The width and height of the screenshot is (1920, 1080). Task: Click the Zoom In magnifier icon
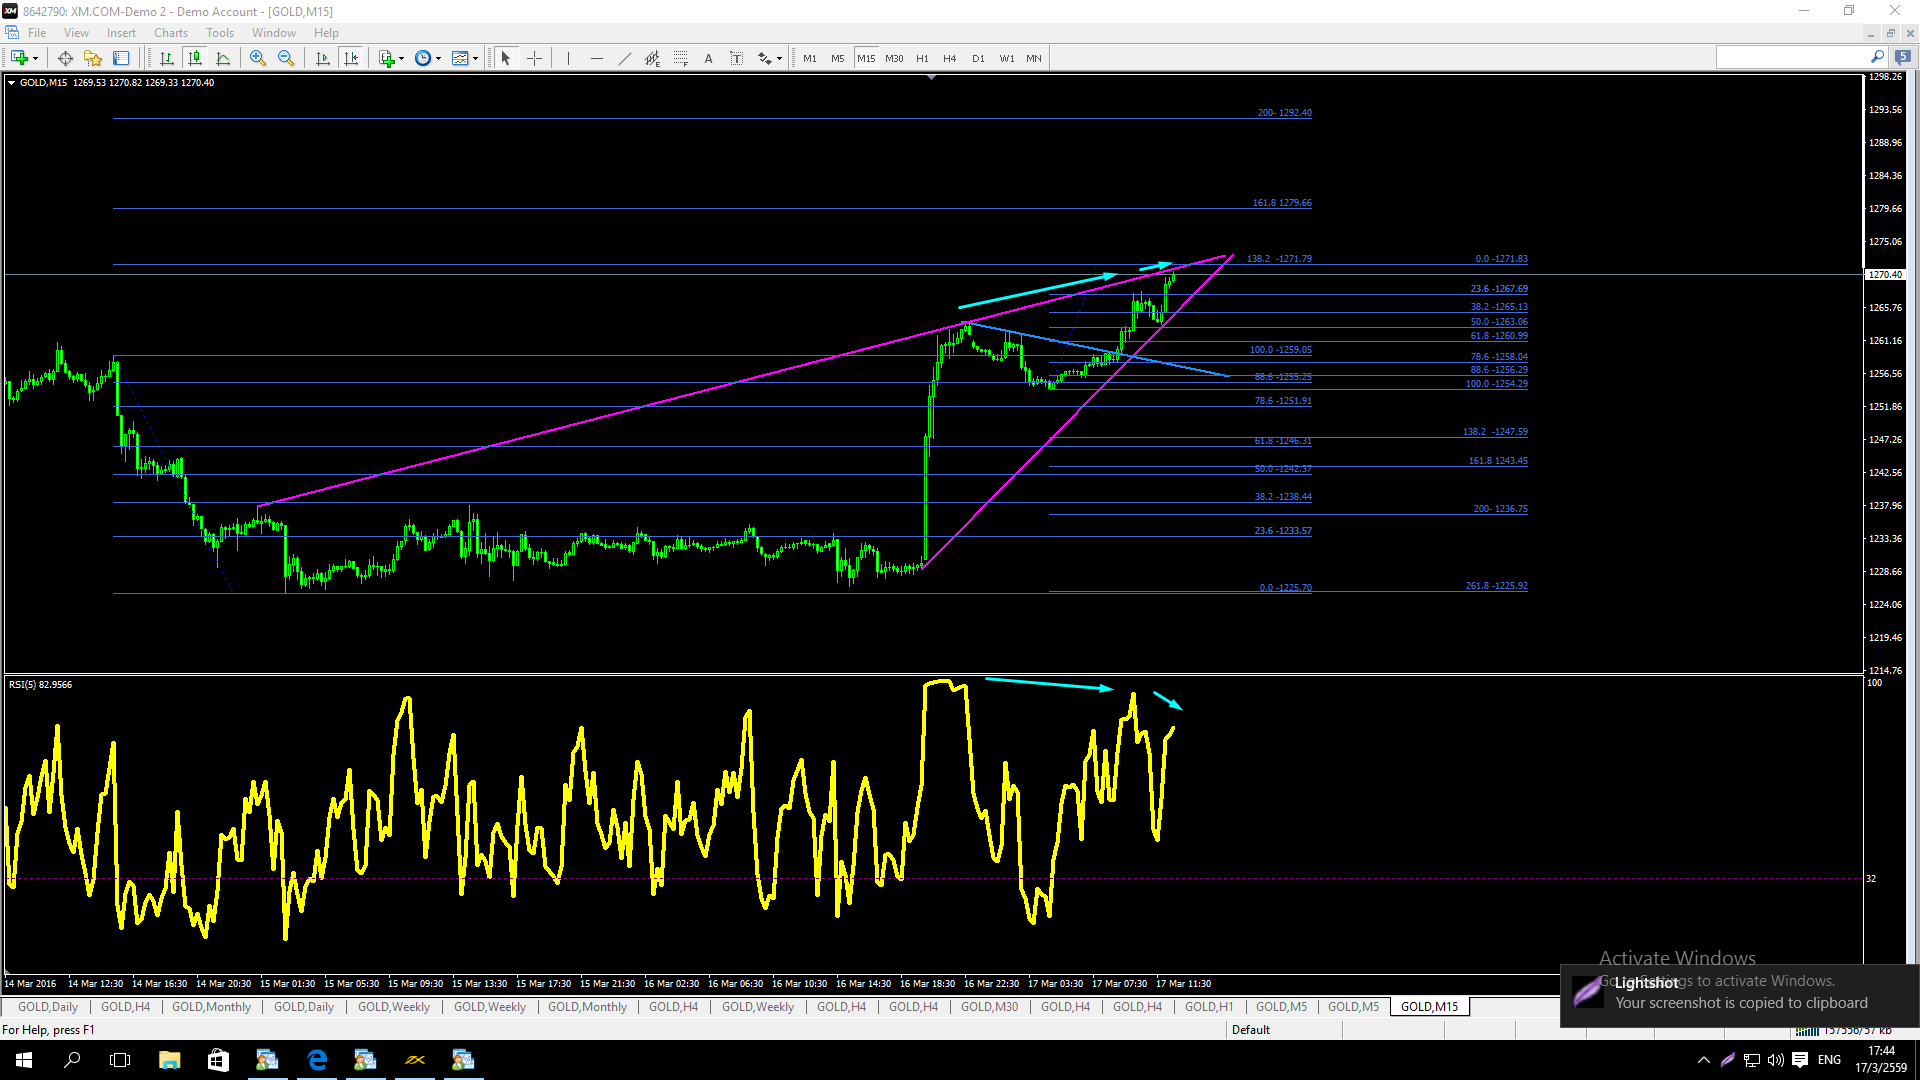tap(258, 58)
